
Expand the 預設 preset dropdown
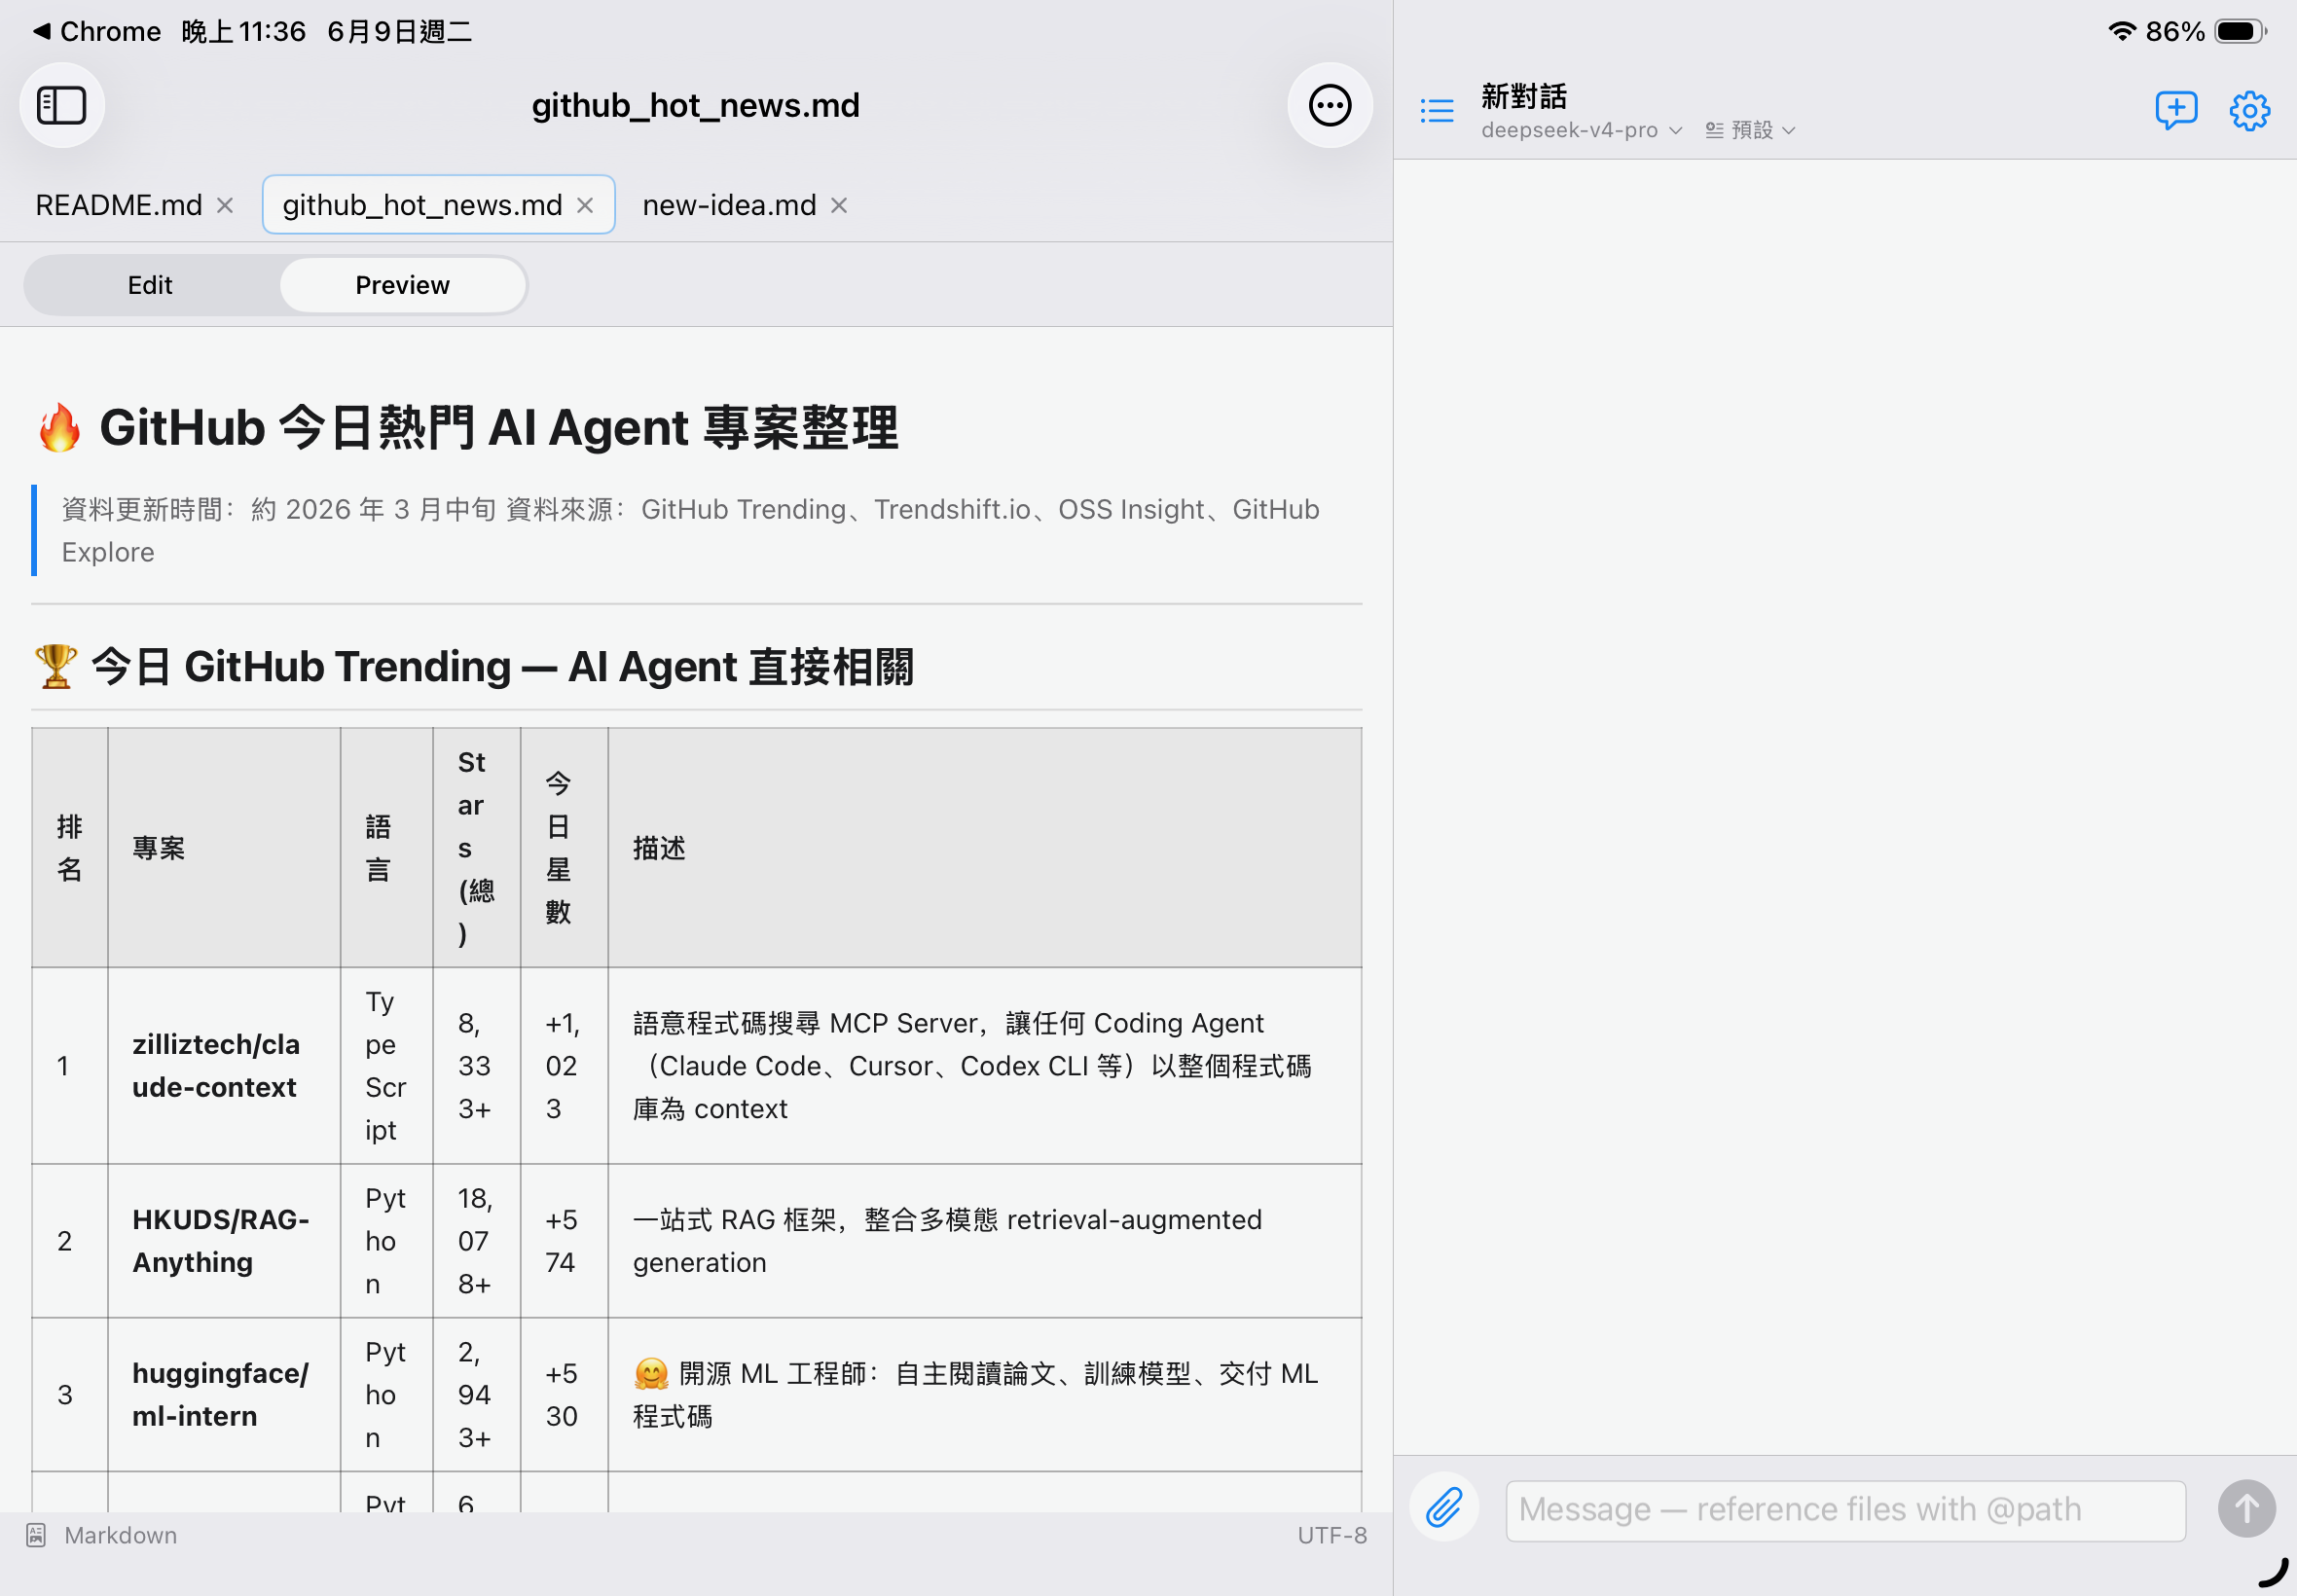(x=1750, y=130)
